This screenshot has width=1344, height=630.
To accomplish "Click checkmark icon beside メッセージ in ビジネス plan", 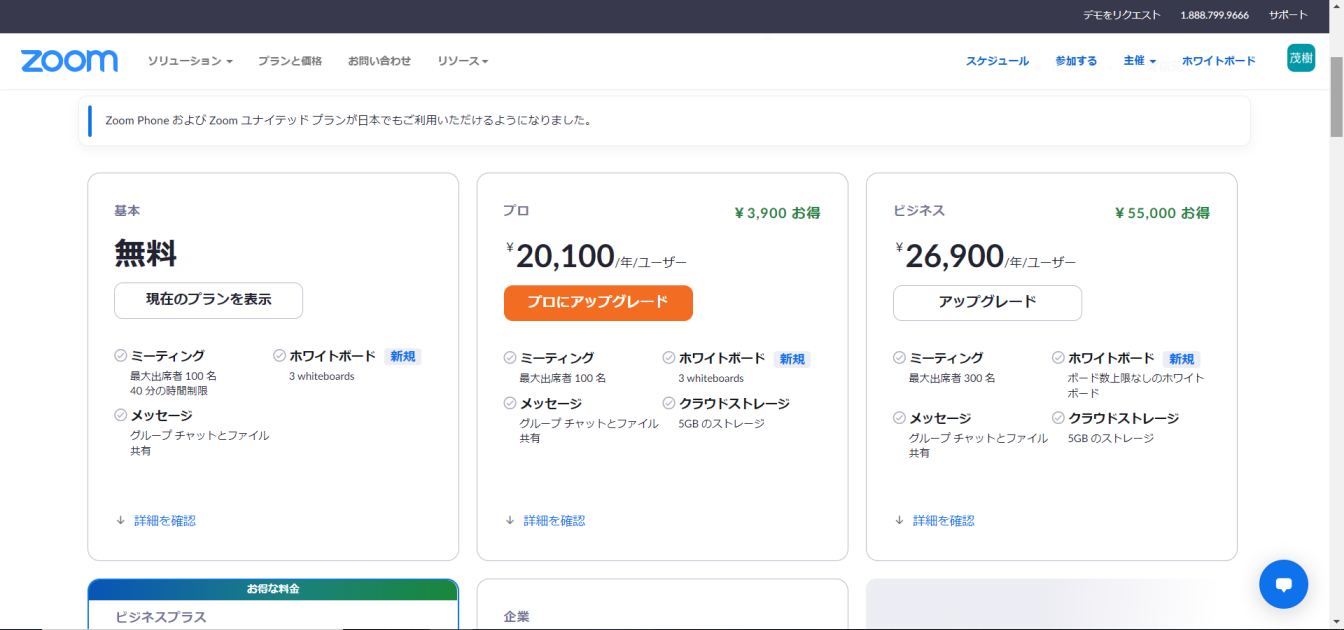I will tap(899, 419).
